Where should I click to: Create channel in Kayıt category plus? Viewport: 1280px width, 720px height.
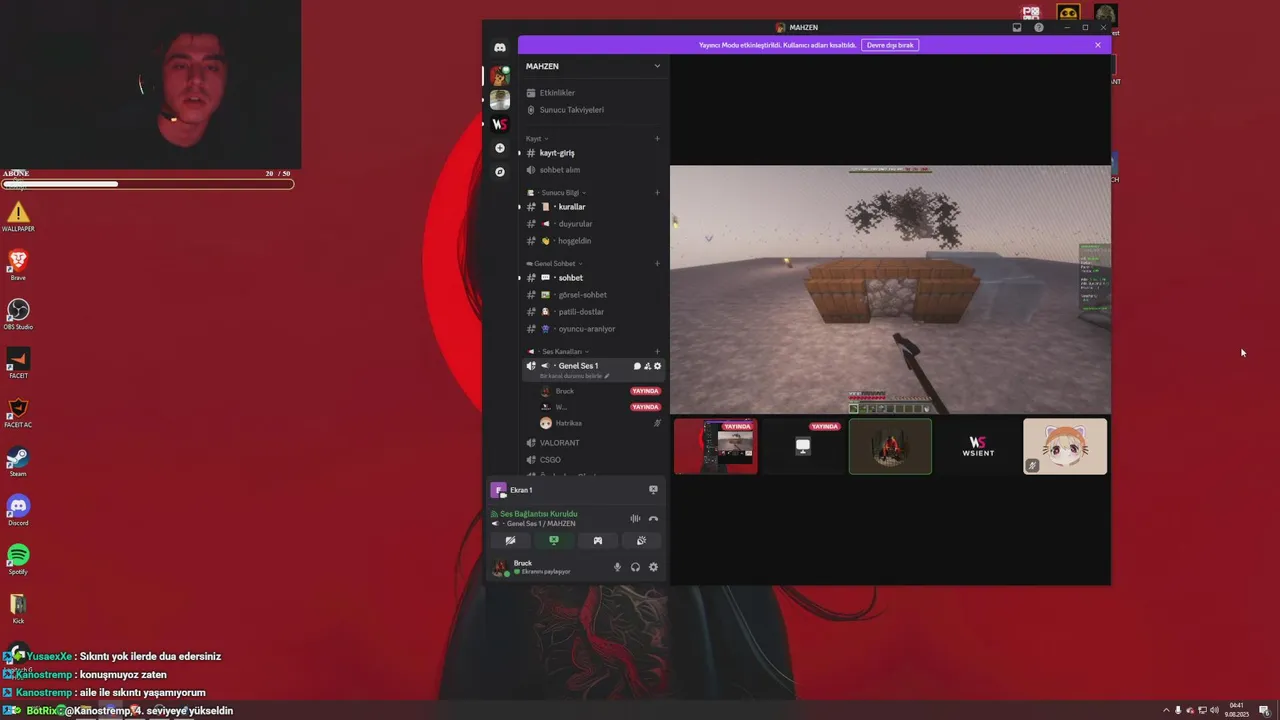click(657, 139)
